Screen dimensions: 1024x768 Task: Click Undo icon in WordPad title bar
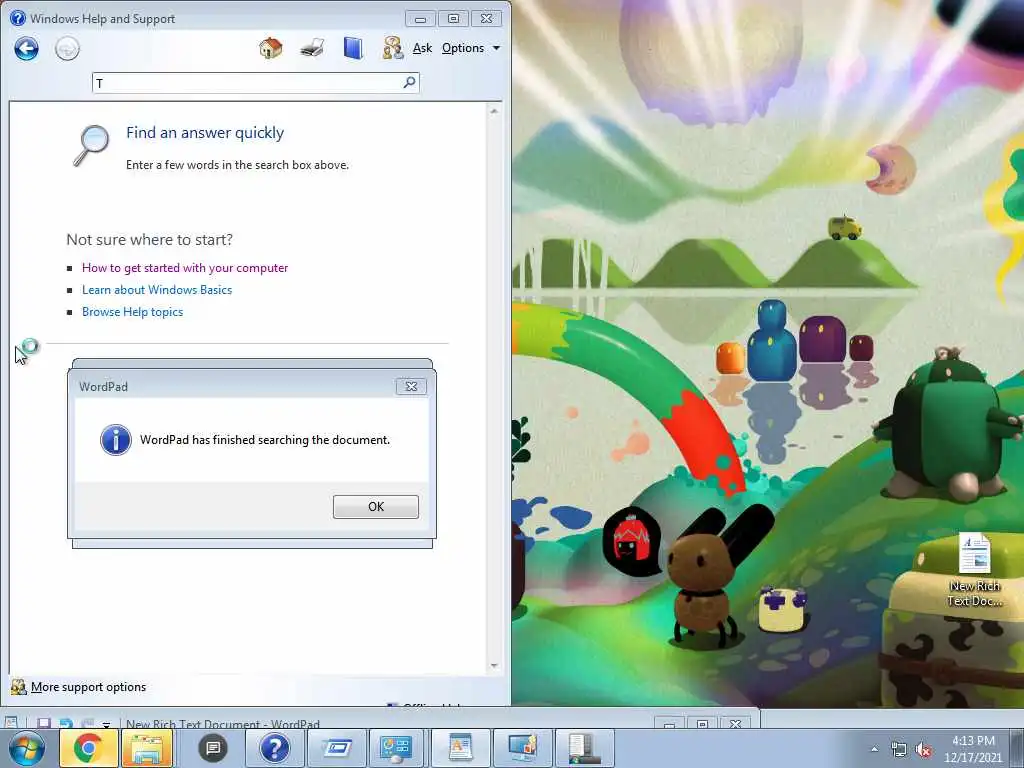tap(66, 724)
